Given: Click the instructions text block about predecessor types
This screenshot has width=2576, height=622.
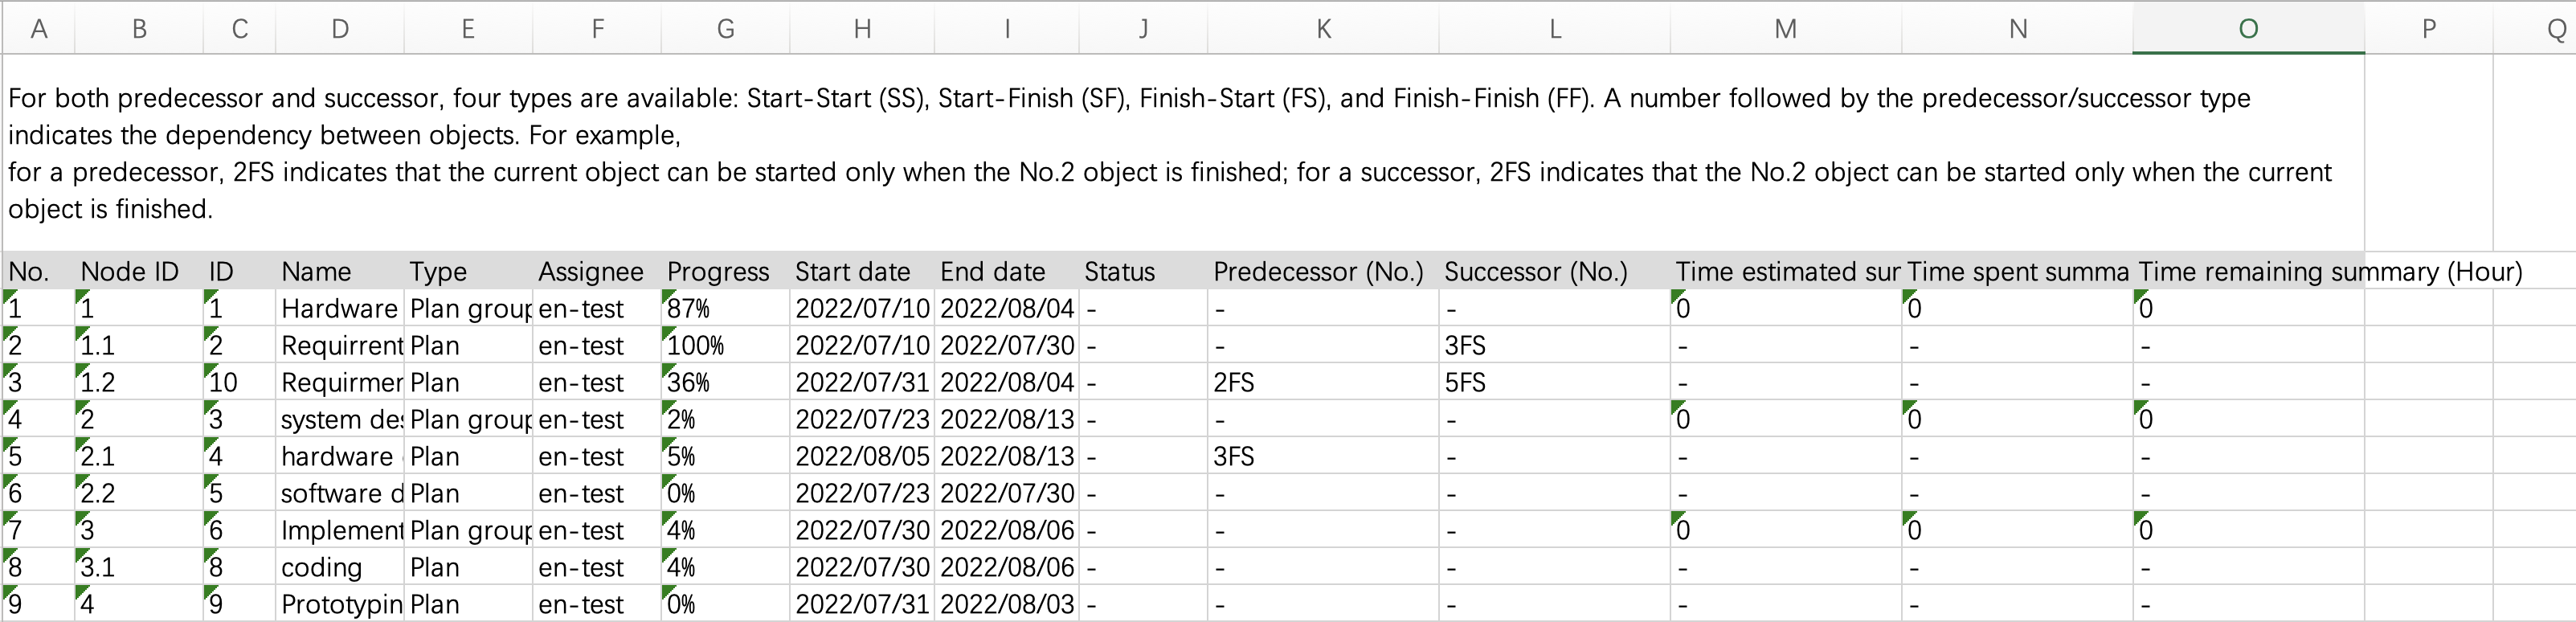Looking at the screenshot, I should (x=1183, y=153).
